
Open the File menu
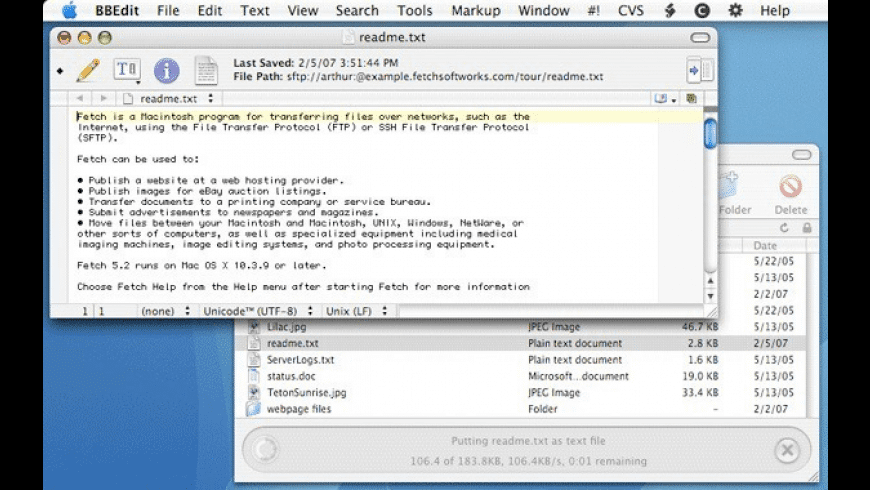pyautogui.click(x=168, y=11)
